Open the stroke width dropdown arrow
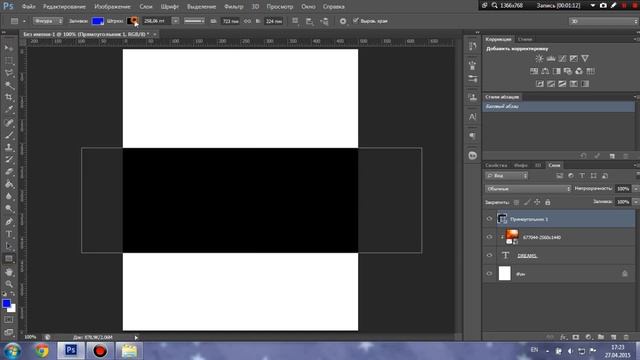Image resolution: width=640 pixels, height=360 pixels. (x=175, y=21)
